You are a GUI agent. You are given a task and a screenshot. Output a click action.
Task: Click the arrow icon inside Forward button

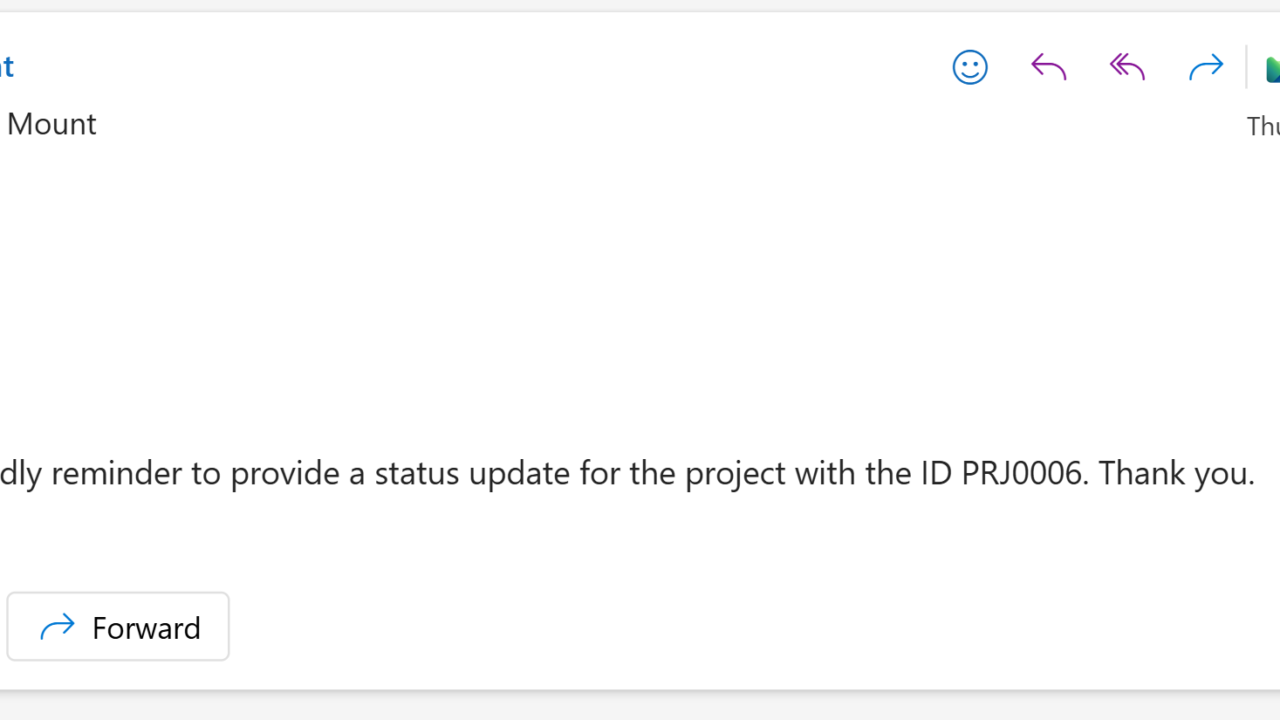coord(58,627)
